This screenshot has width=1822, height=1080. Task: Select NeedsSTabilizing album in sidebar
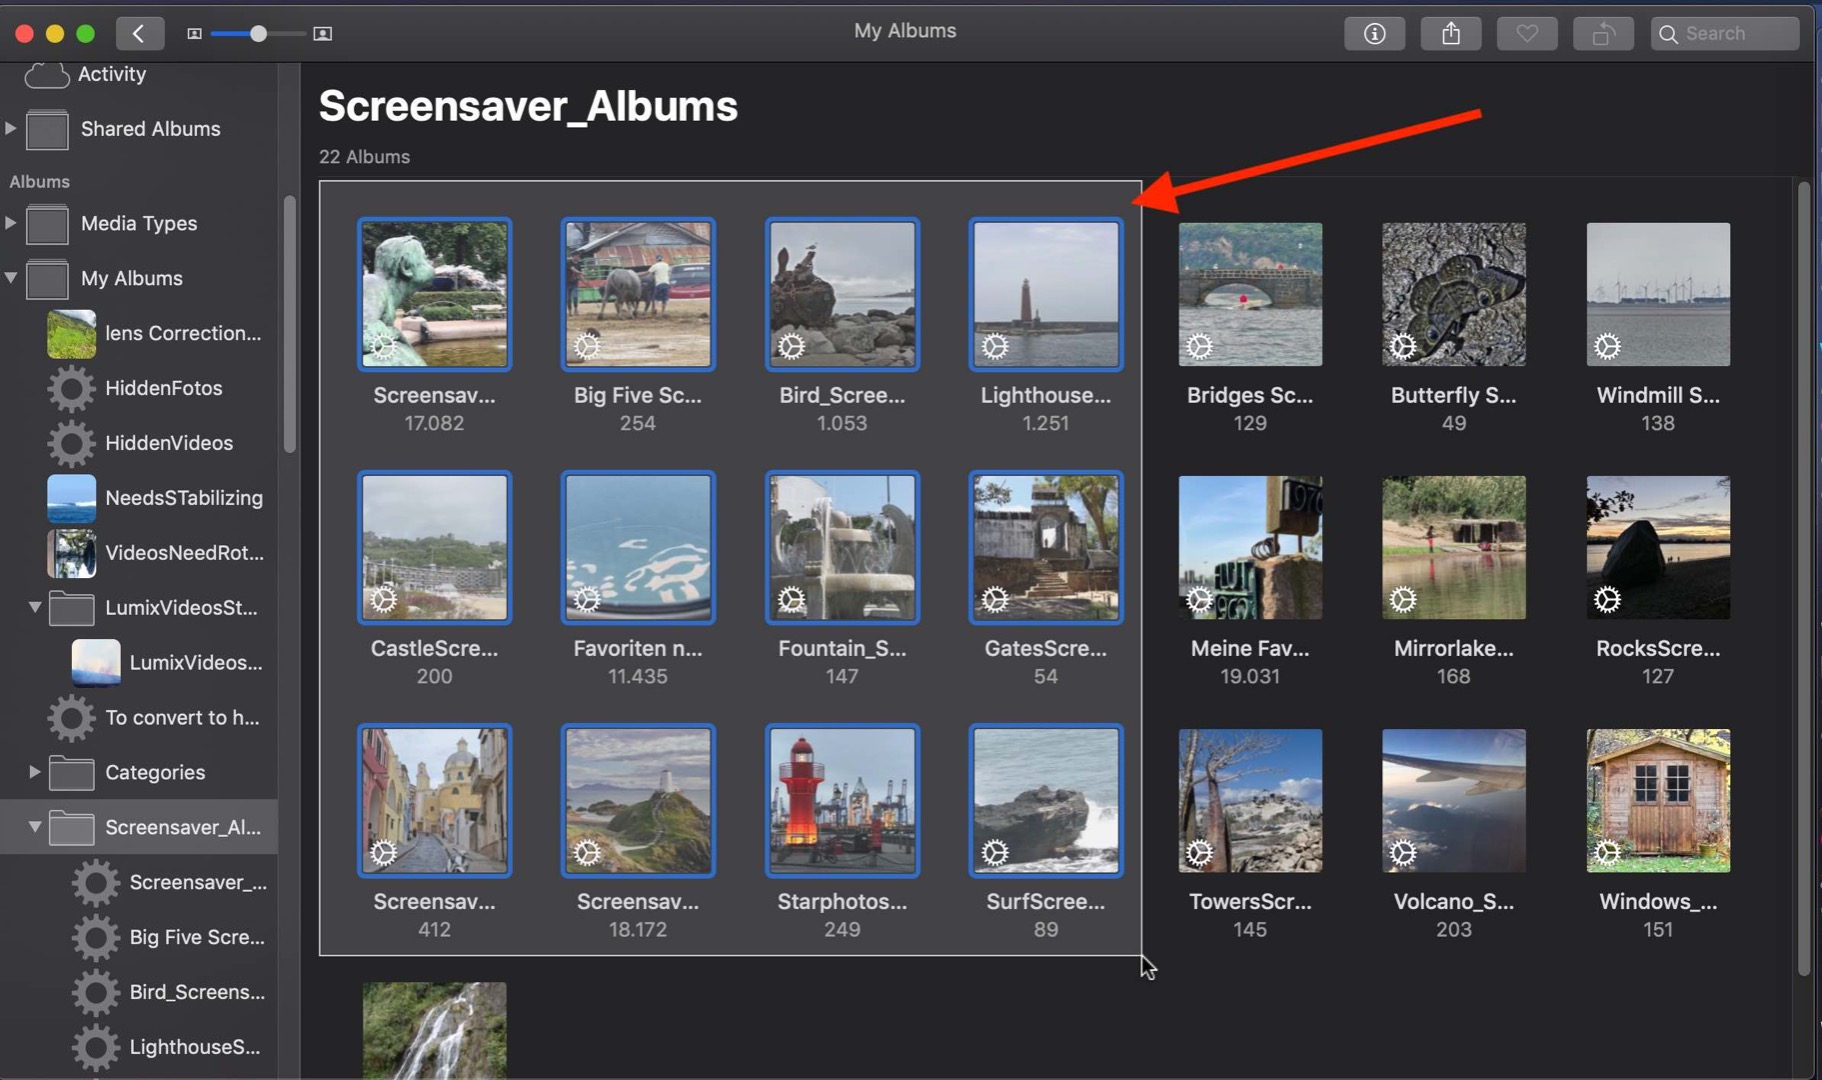[139, 499]
